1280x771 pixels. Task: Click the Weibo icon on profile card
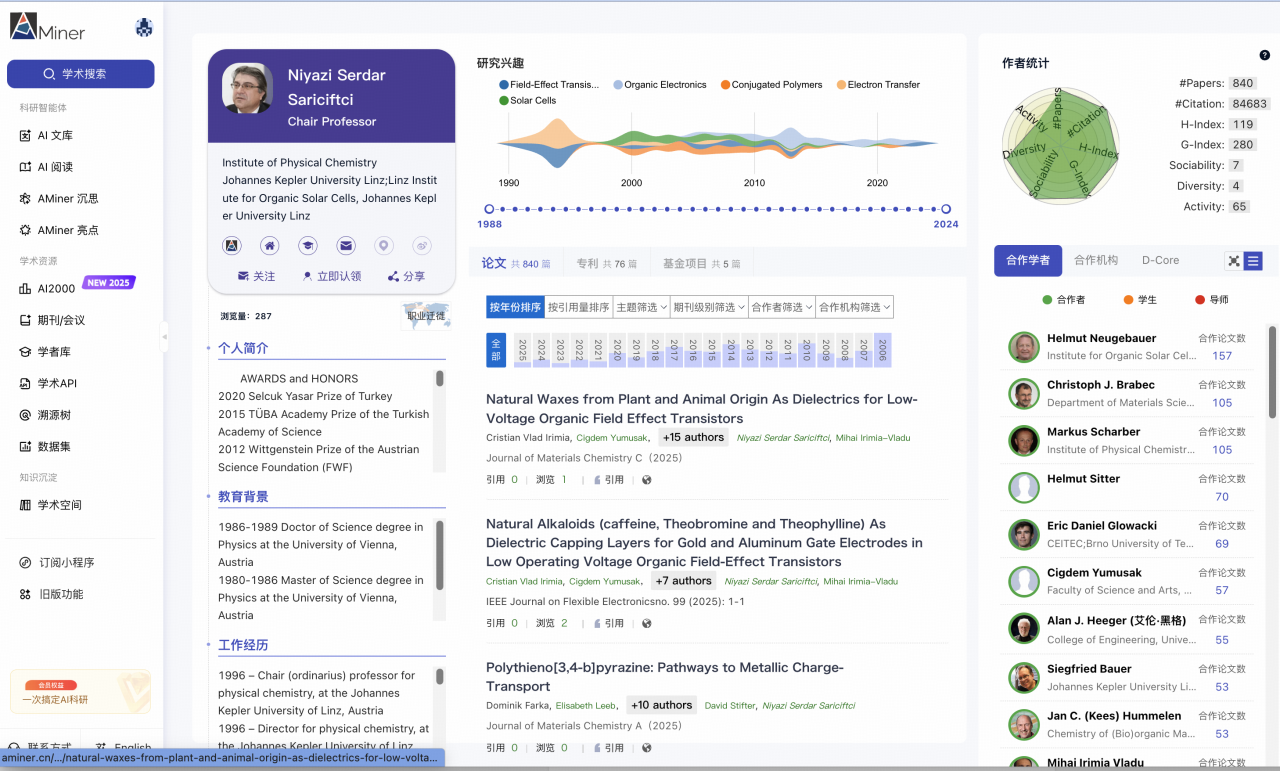pyautogui.click(x=422, y=245)
